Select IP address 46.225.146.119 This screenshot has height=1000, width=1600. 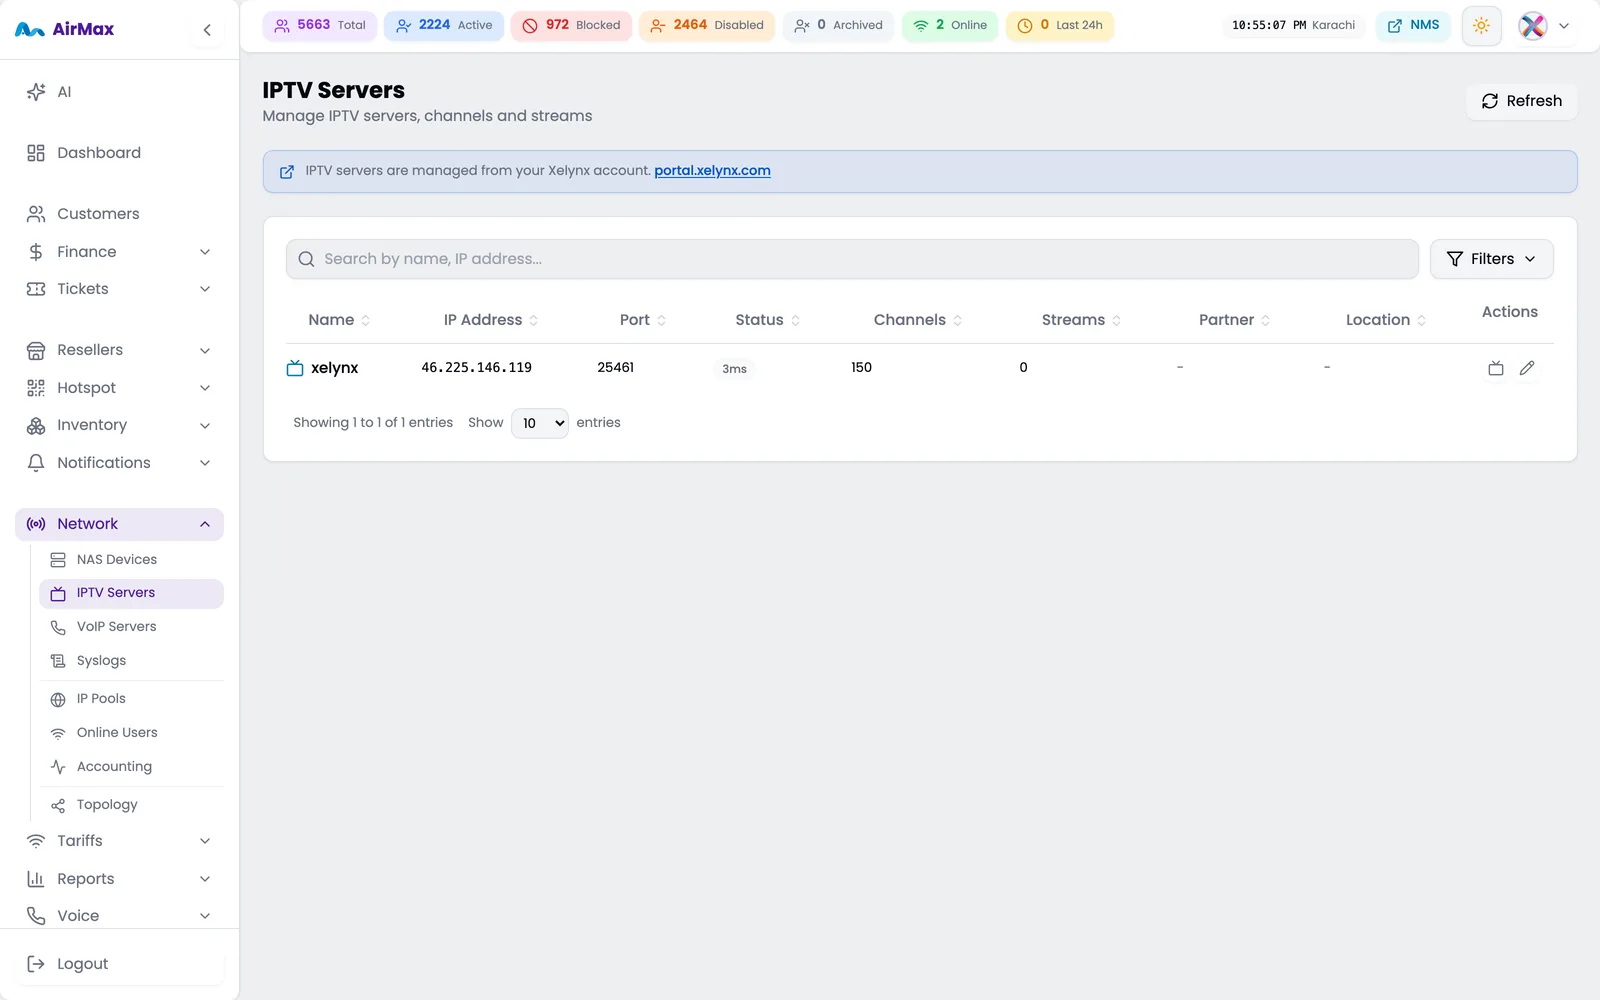(x=476, y=368)
